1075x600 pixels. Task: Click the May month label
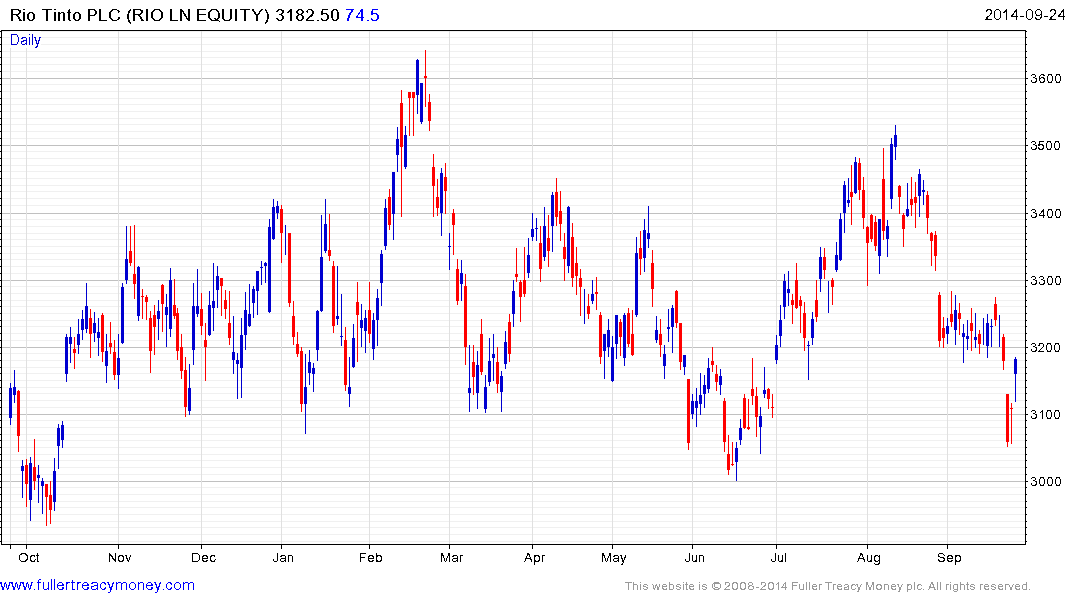click(614, 557)
